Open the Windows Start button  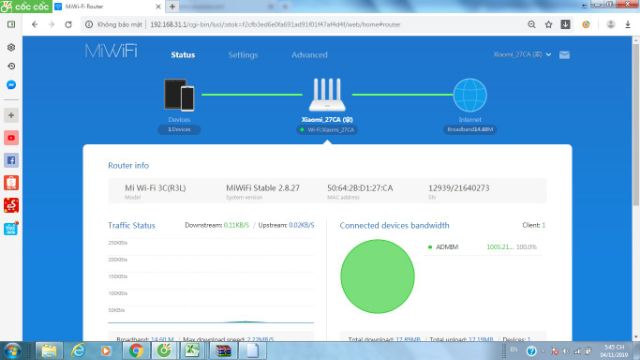12,351
